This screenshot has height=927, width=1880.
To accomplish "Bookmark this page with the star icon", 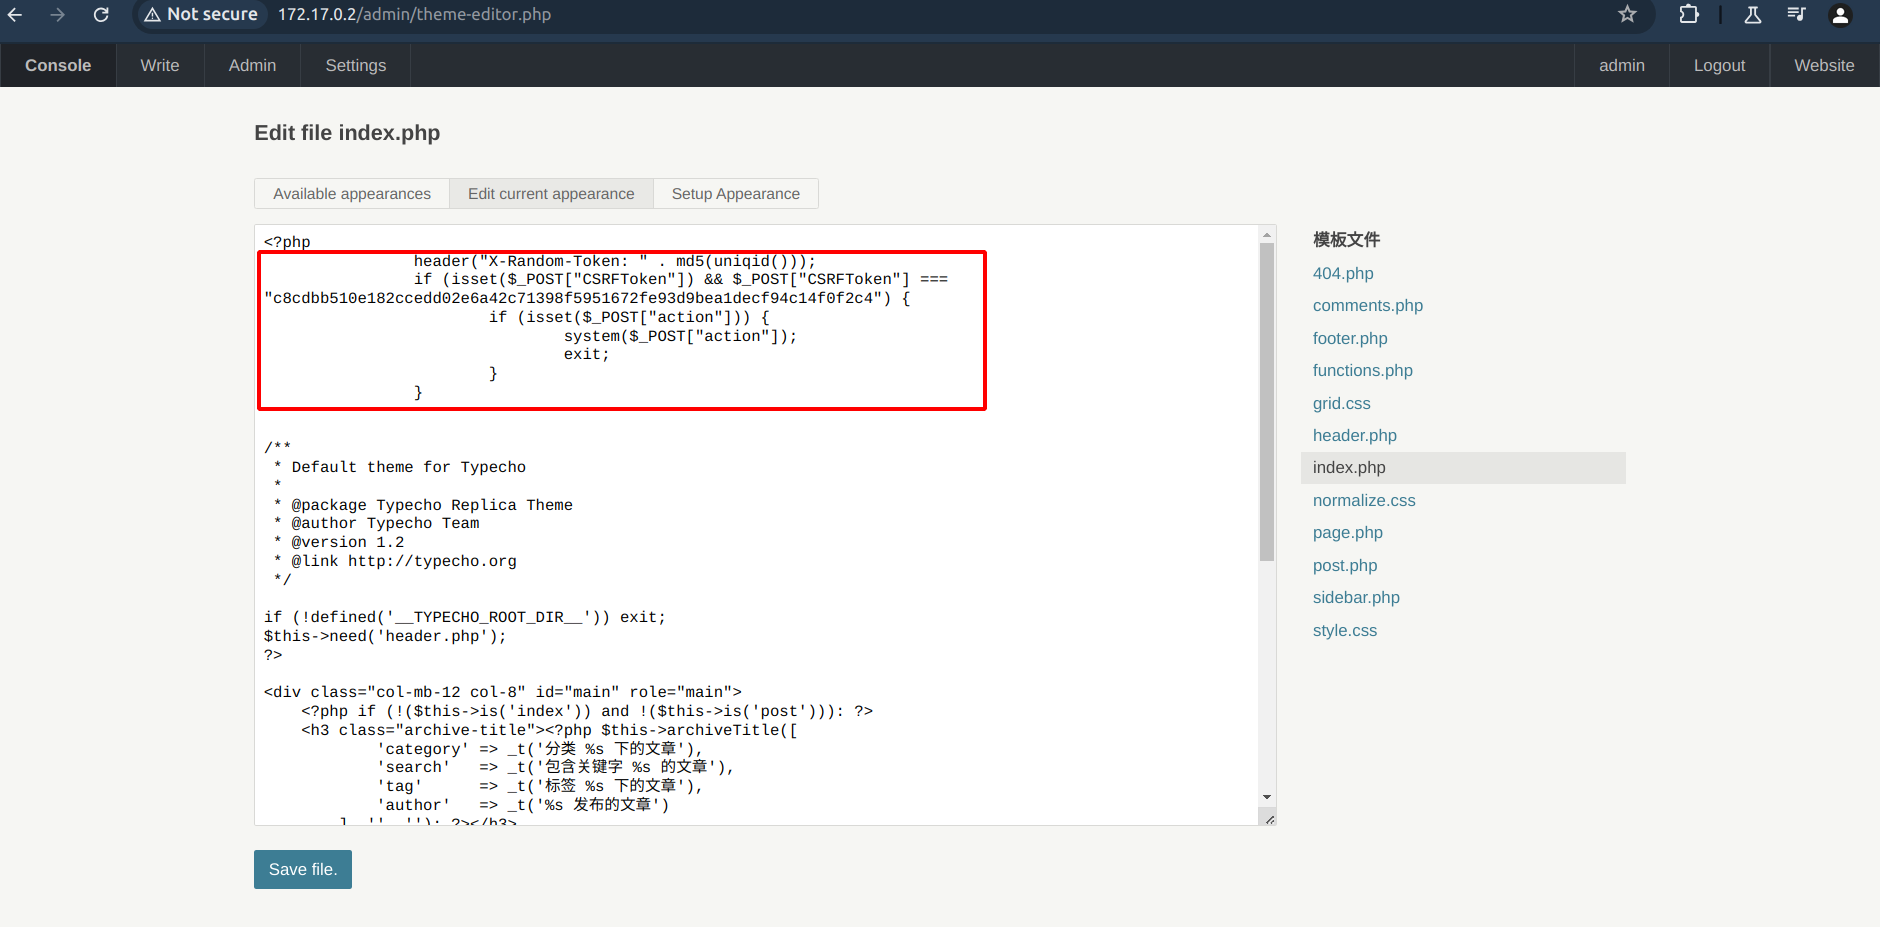I will (x=1627, y=14).
